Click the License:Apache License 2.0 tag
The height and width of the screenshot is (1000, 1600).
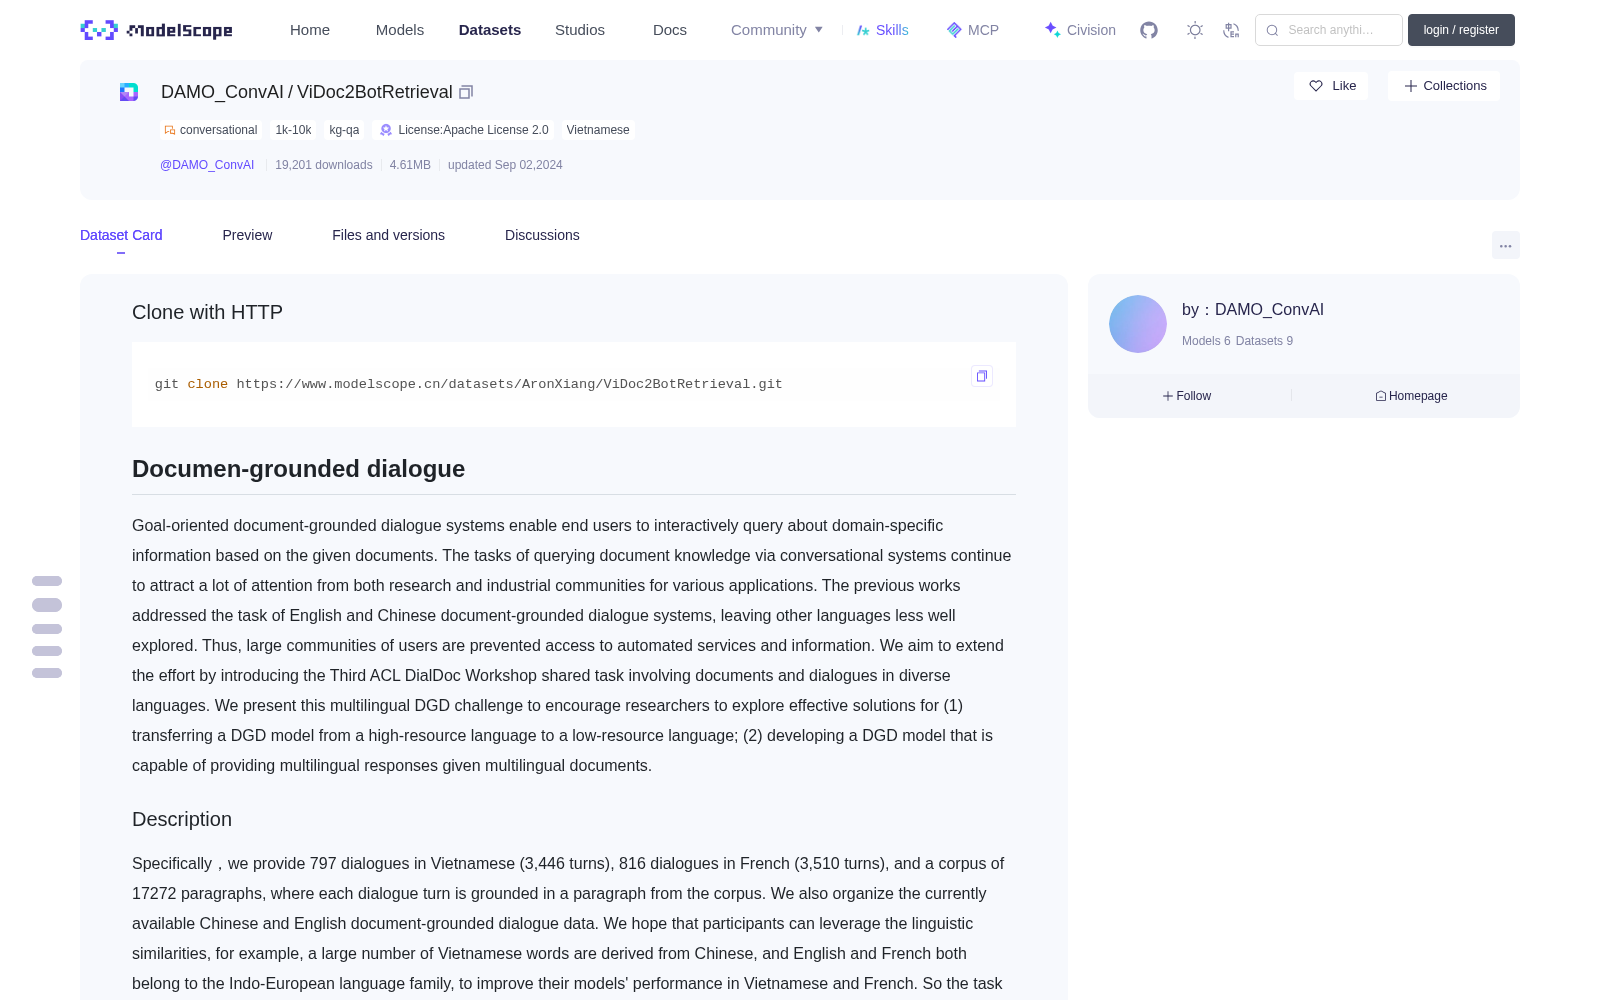(x=464, y=130)
